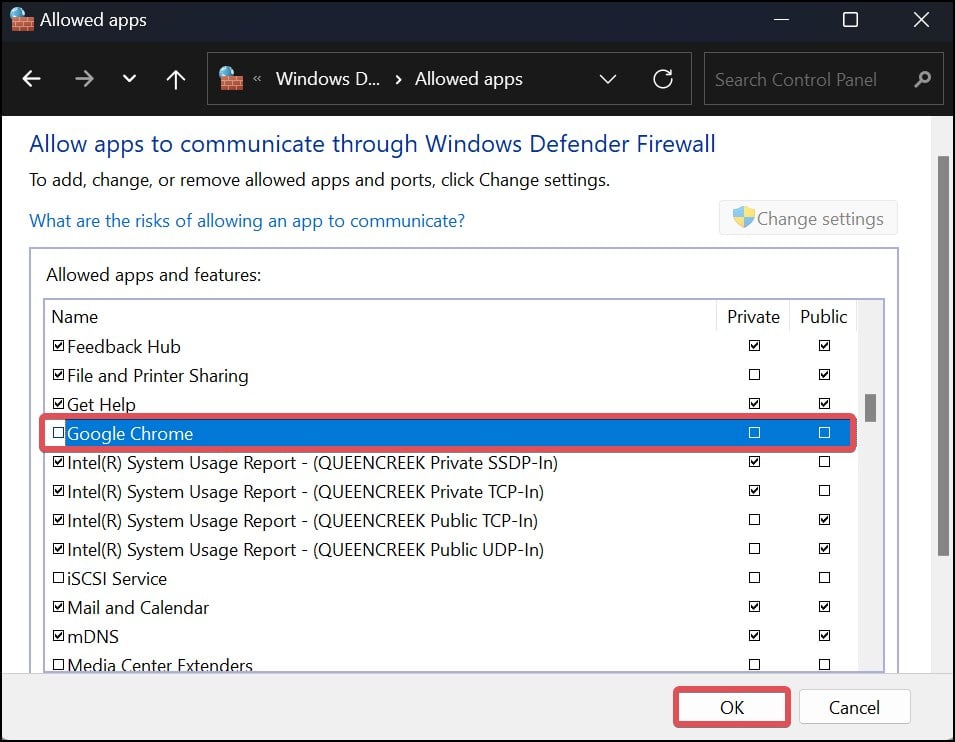
Task: Click the search magnifier icon
Action: pyautogui.click(x=923, y=79)
